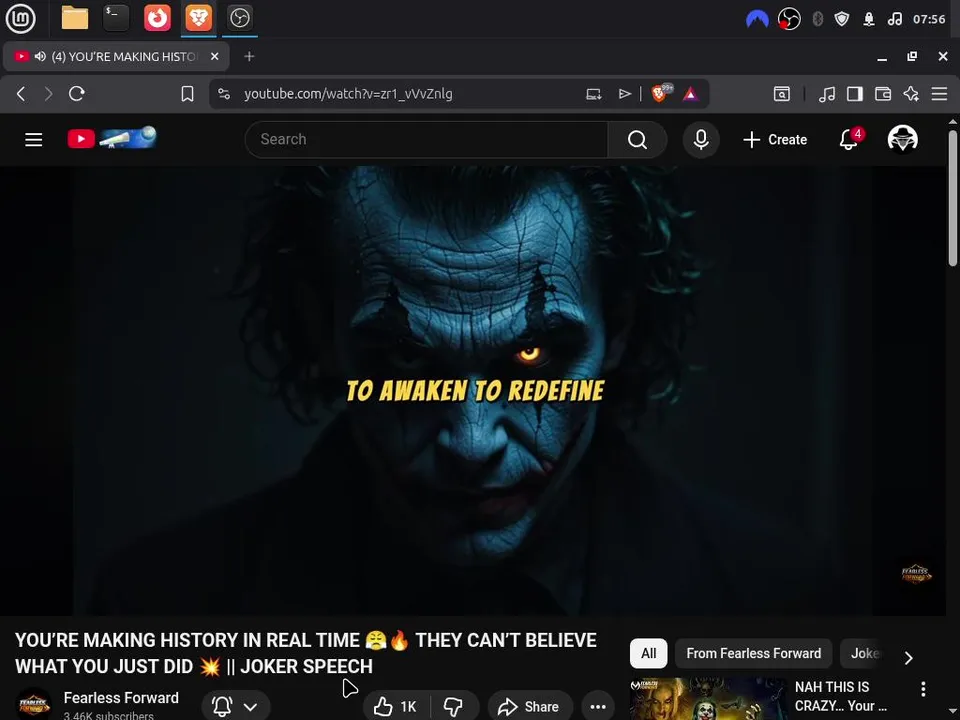960x720 pixels.
Task: Mute the tab via speaker icon
Action: click(40, 56)
